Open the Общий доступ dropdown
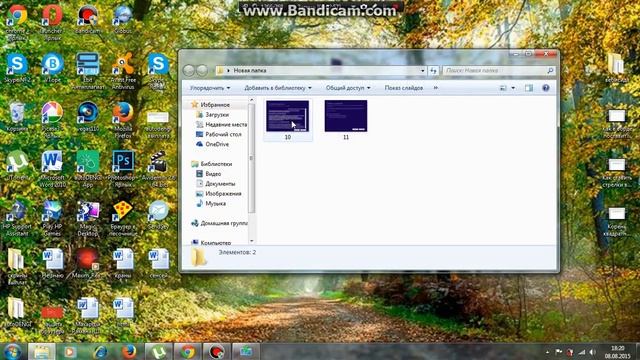The image size is (640, 360). 348,88
